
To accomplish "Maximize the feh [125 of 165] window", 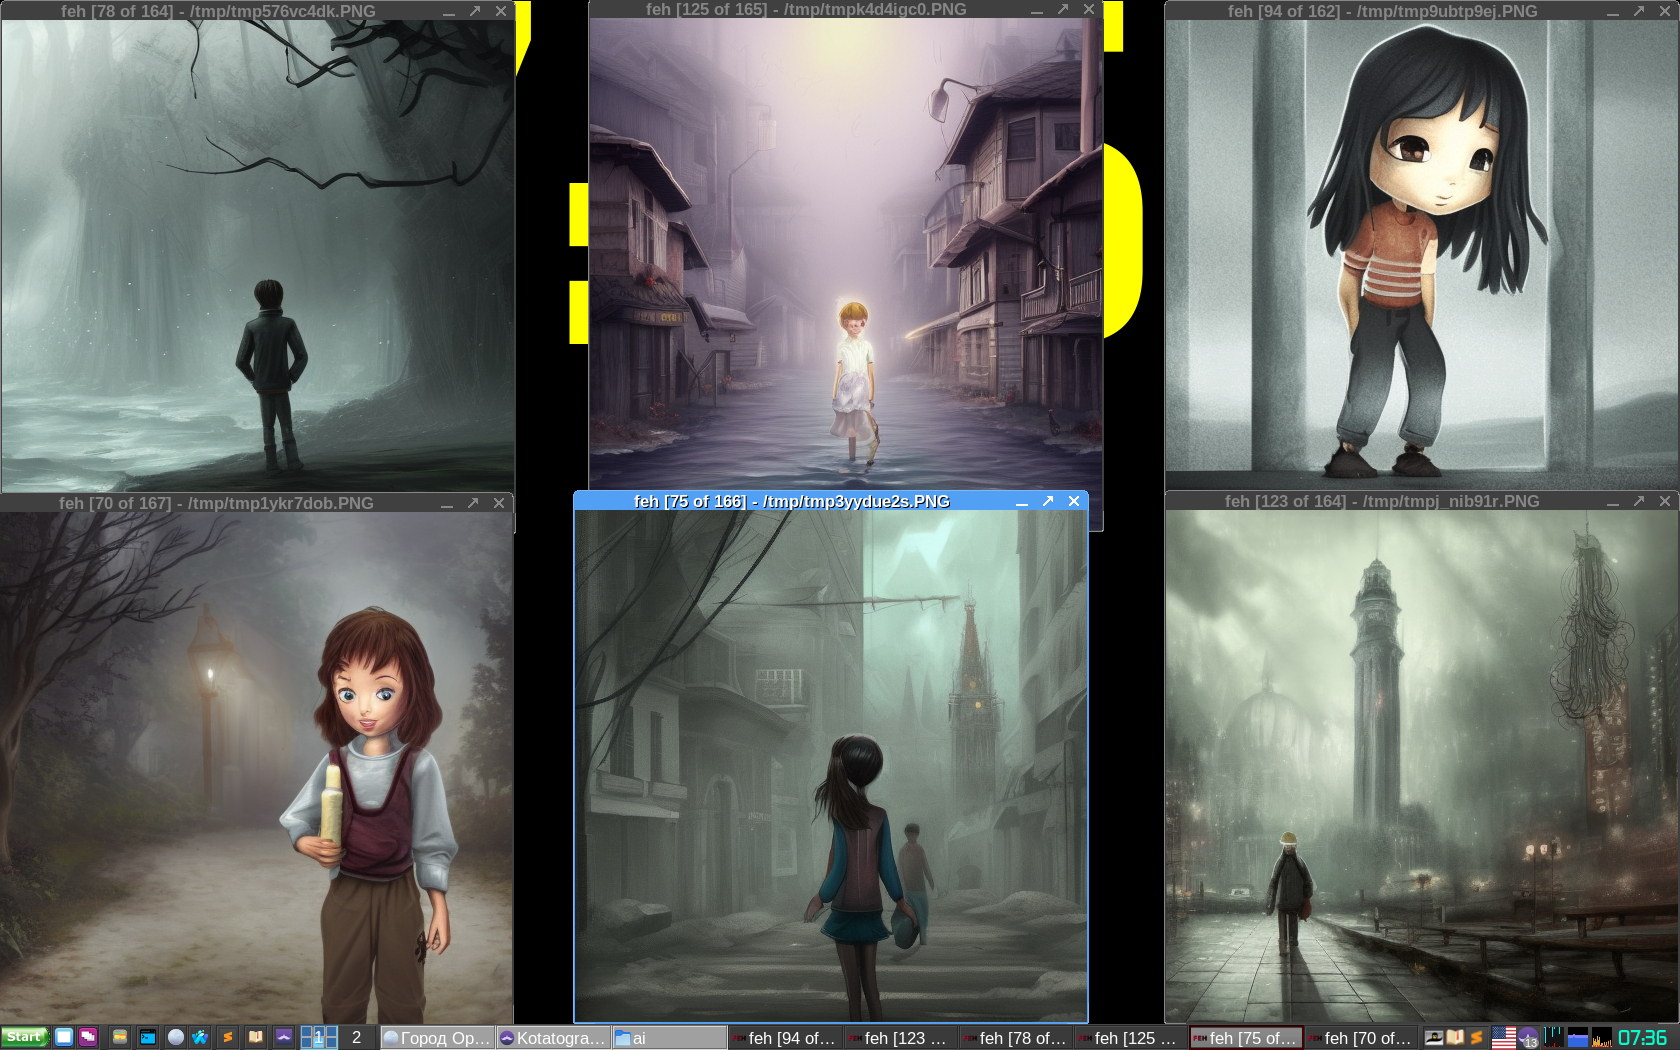I will pyautogui.click(x=1063, y=9).
